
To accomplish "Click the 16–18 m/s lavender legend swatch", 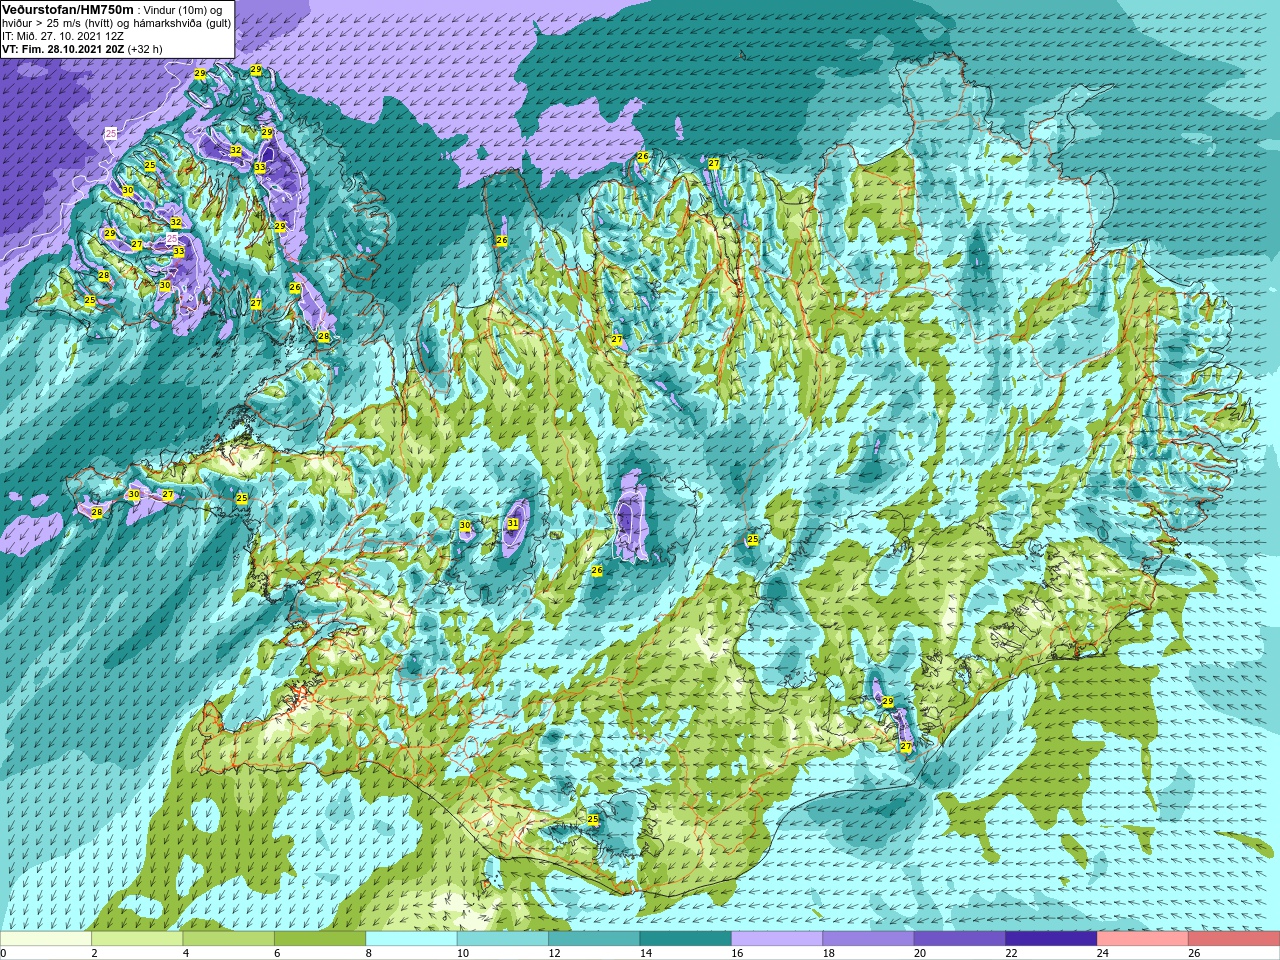I will tap(777, 939).
